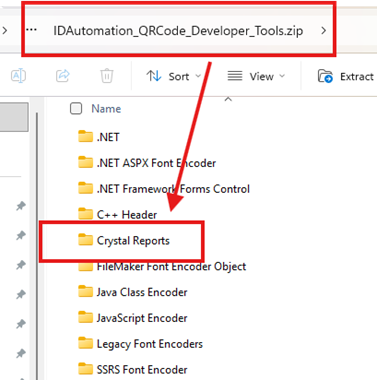
Task: Click the Extract all button
Action: click(347, 77)
